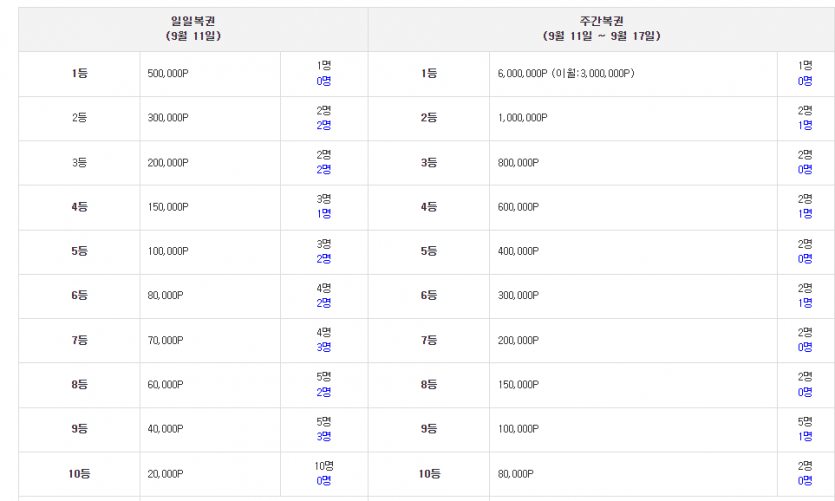Viewport: 835px width, 501px height.
Task: Click blue 2명 link in daily 3등 row
Action: point(324,170)
